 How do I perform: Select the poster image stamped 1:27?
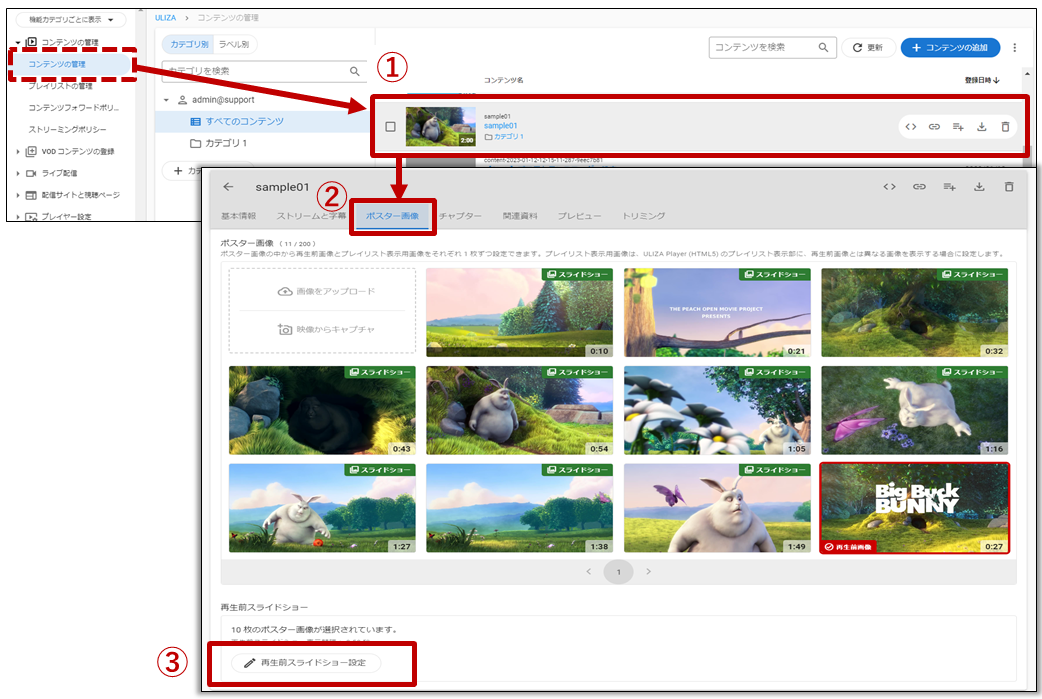(322, 508)
